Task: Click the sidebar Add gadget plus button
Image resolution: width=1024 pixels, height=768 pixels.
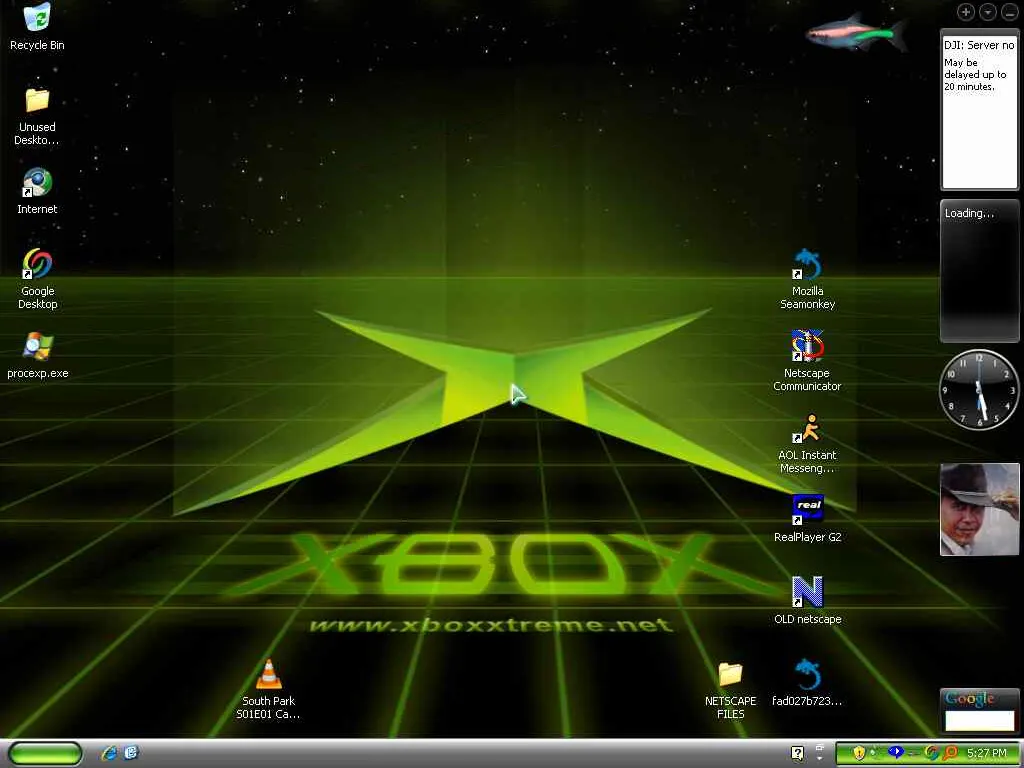Action: click(966, 12)
